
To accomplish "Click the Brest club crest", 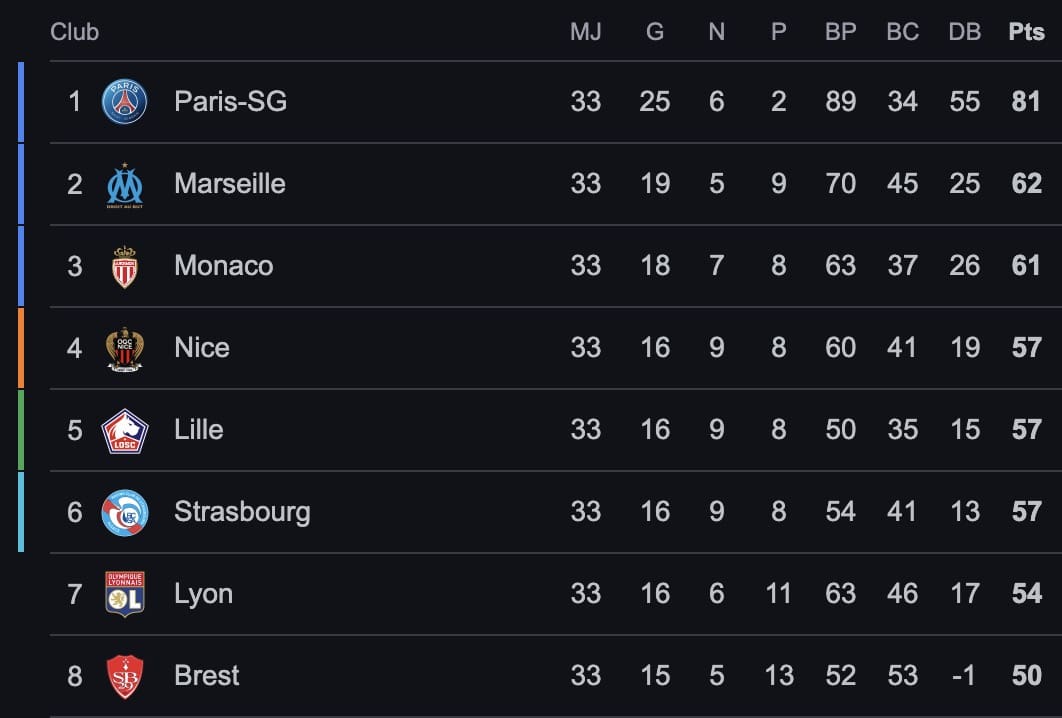I will [x=125, y=676].
